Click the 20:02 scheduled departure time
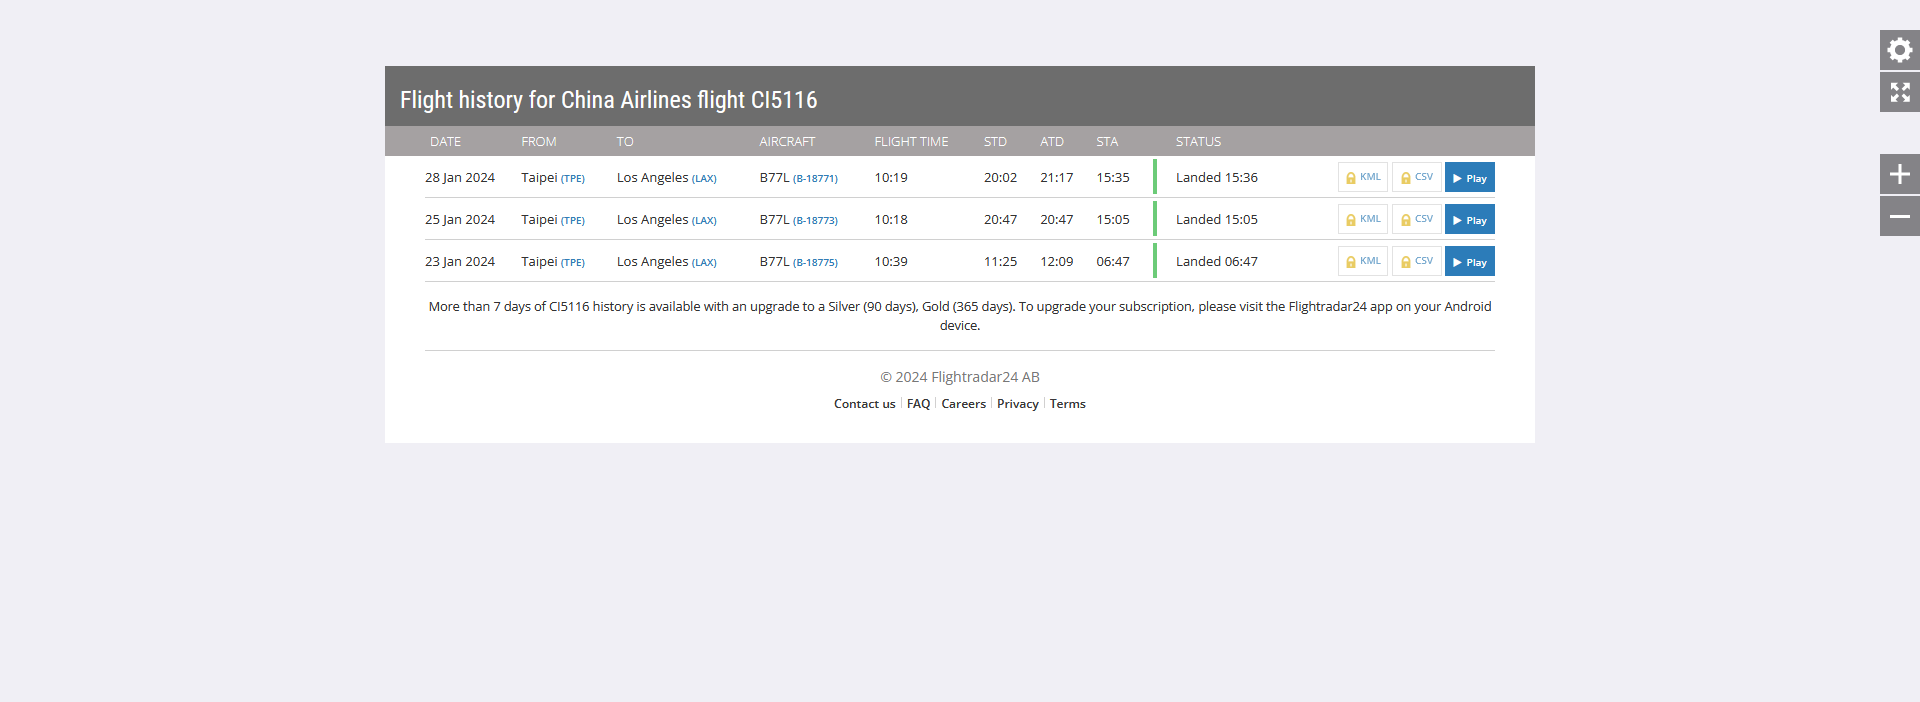The height and width of the screenshot is (702, 1920). point(1000,178)
